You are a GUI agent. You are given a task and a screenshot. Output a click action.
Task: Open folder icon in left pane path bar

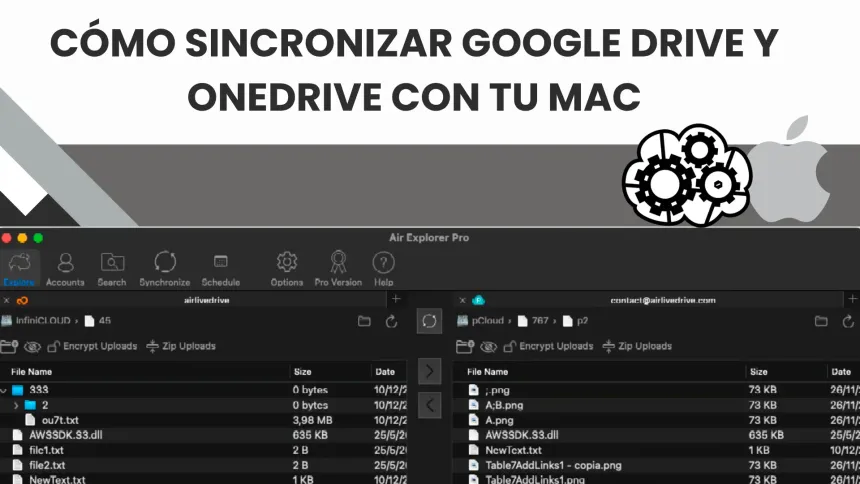click(364, 322)
